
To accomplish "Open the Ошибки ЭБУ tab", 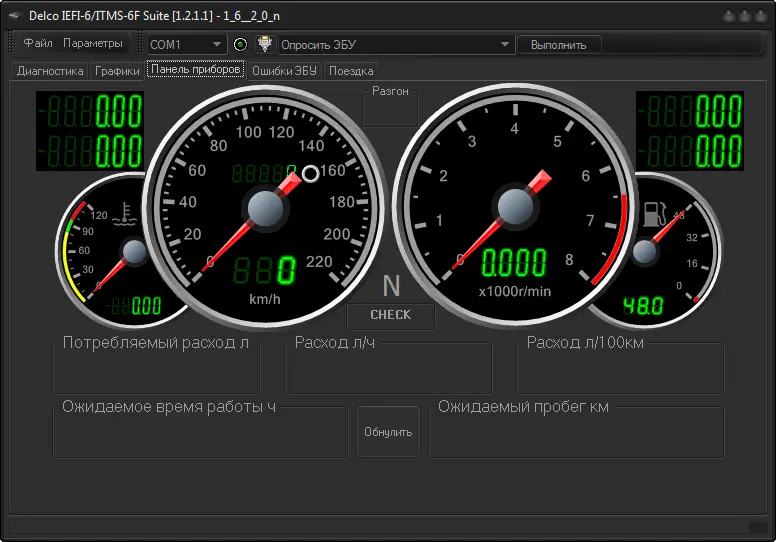I will coord(284,71).
